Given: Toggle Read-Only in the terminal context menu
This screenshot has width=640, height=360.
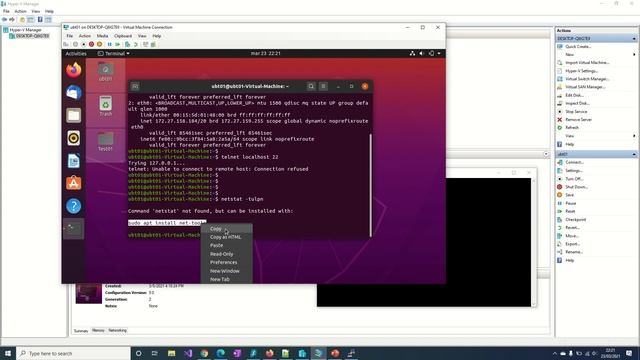Looking at the screenshot, I should 227,254.
